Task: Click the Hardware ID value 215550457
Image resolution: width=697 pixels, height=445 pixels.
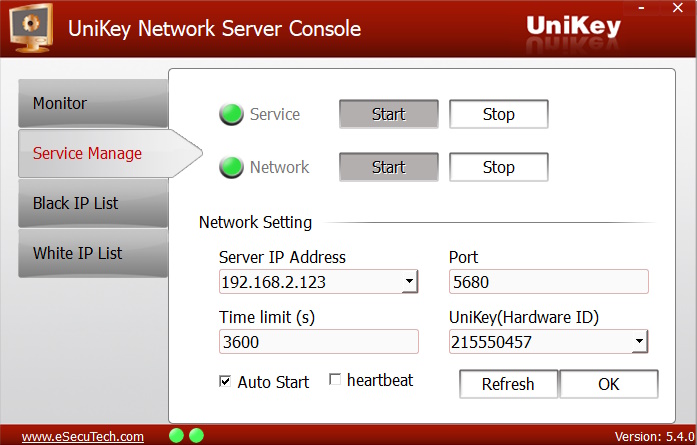Action: (491, 342)
